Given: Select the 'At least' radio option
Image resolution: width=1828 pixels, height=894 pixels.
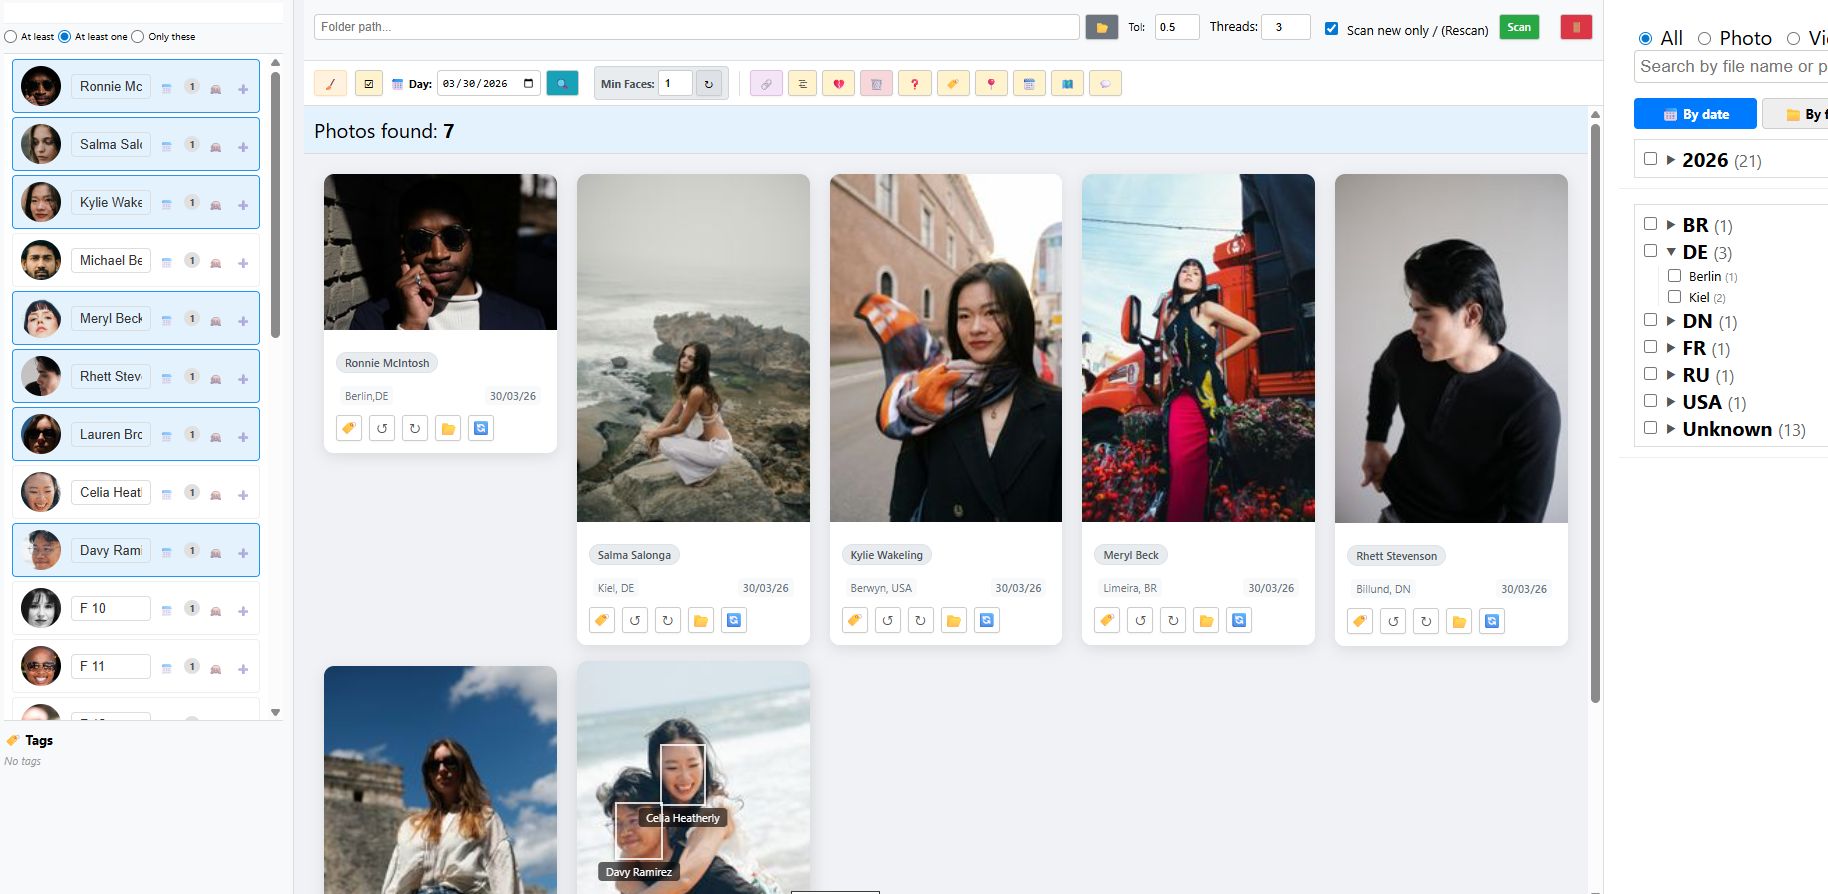Looking at the screenshot, I should (11, 36).
